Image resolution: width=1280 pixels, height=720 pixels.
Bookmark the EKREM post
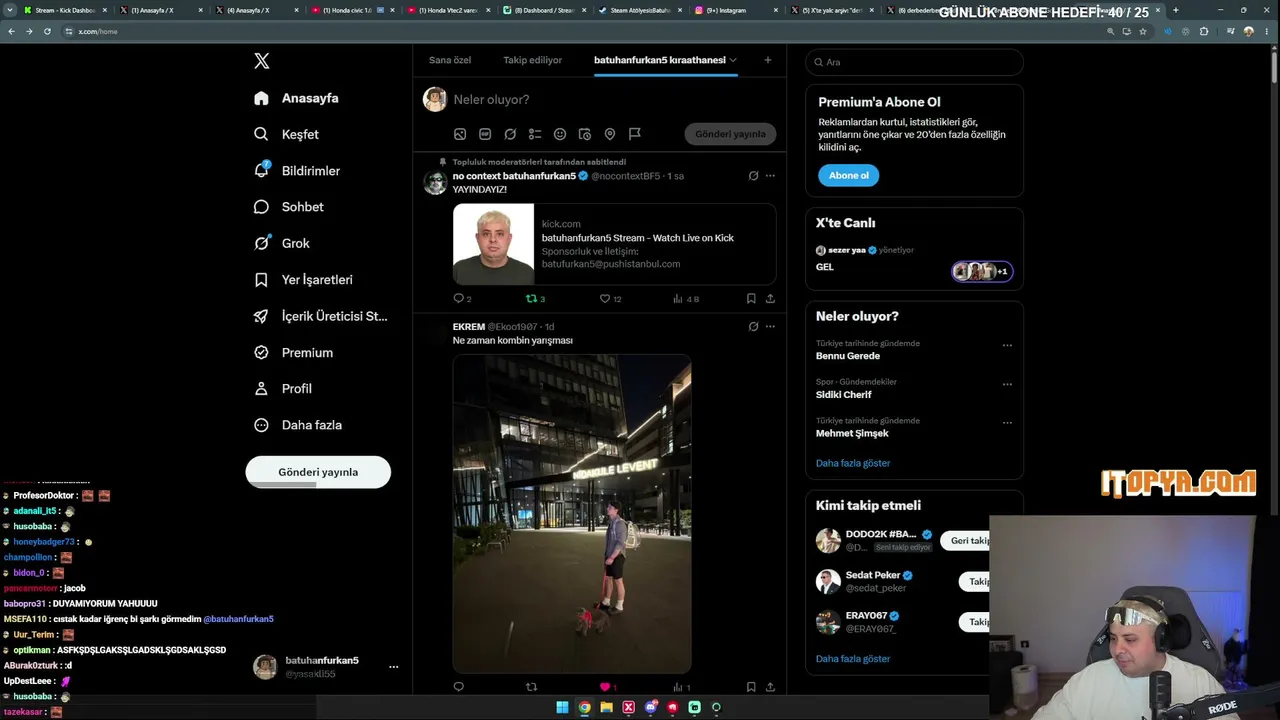coord(751,687)
